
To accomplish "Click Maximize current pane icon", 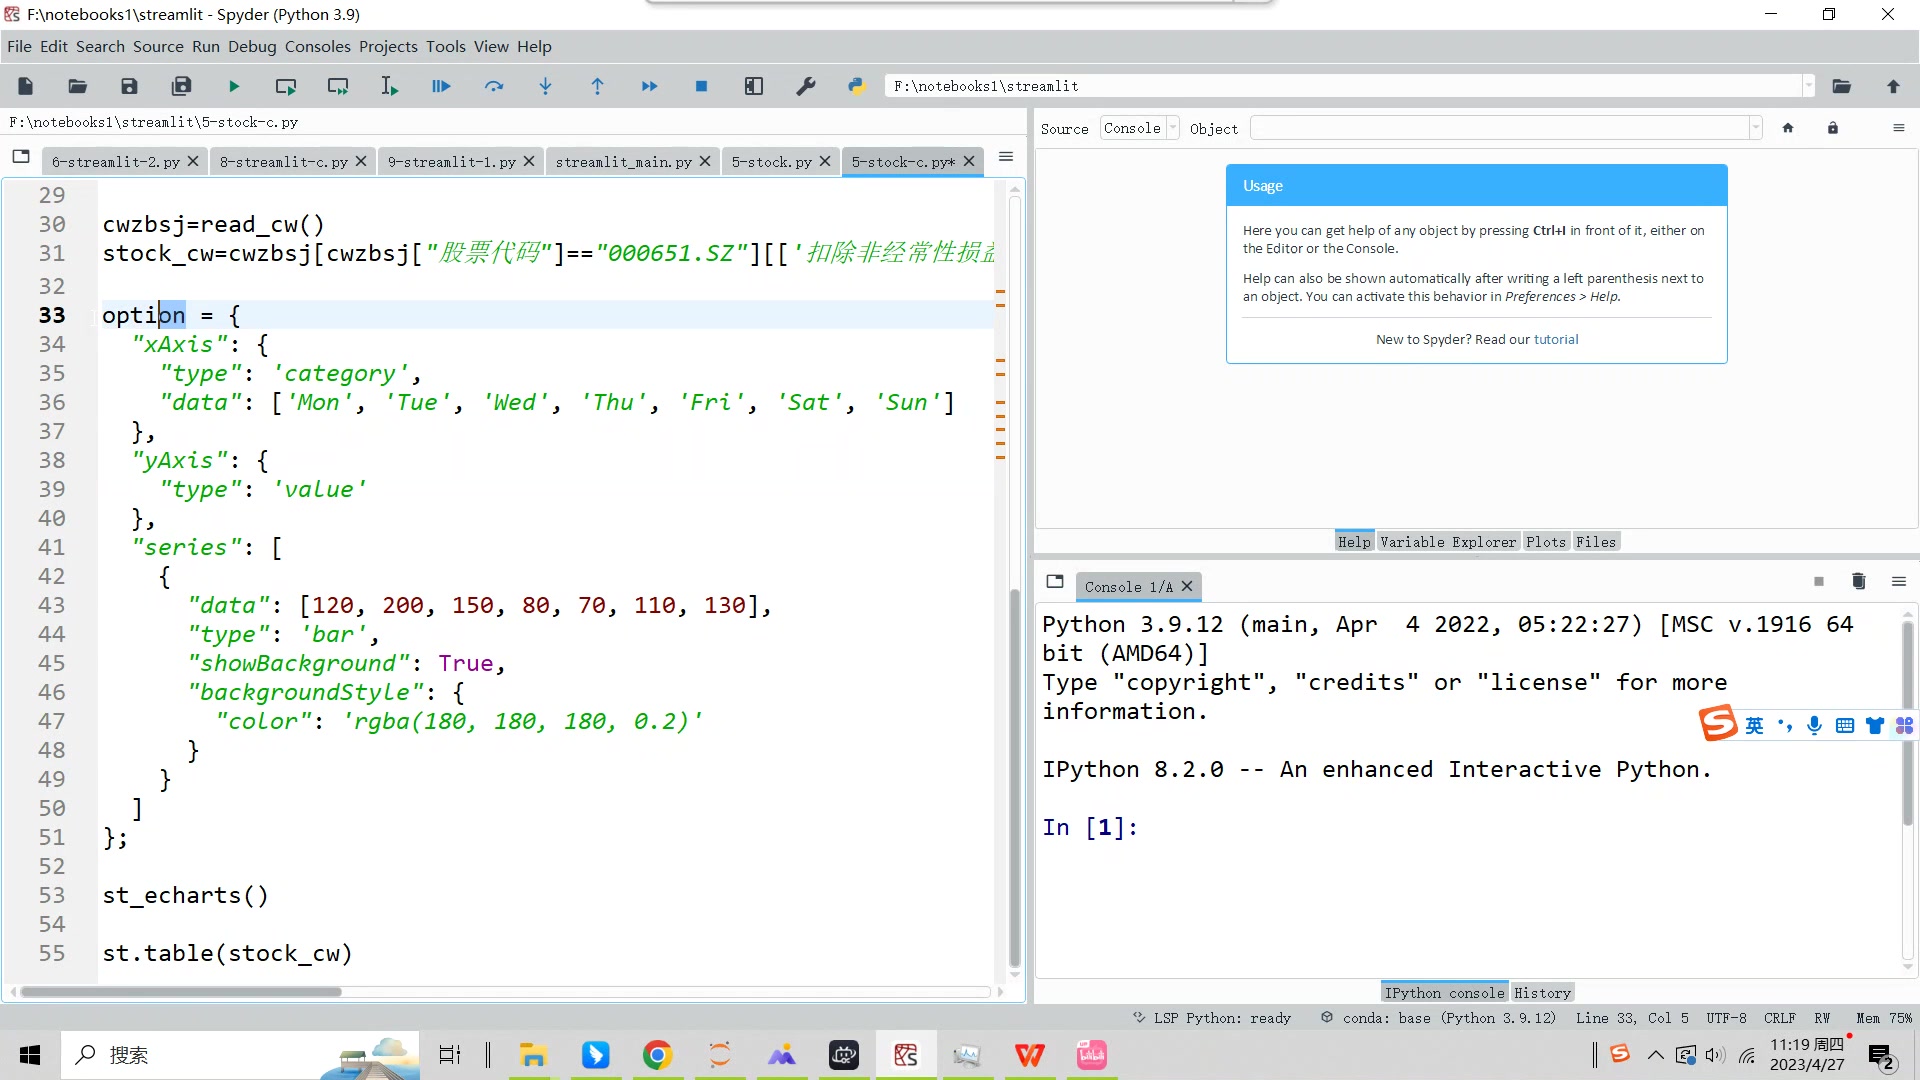I will pyautogui.click(x=754, y=87).
